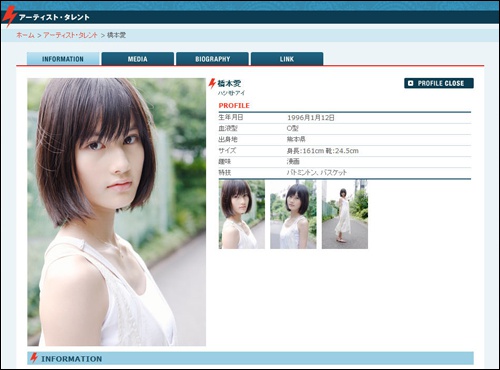The image size is (500, 370).
Task: Open アーティスト・タレント breadcrumb link
Action: point(70,35)
